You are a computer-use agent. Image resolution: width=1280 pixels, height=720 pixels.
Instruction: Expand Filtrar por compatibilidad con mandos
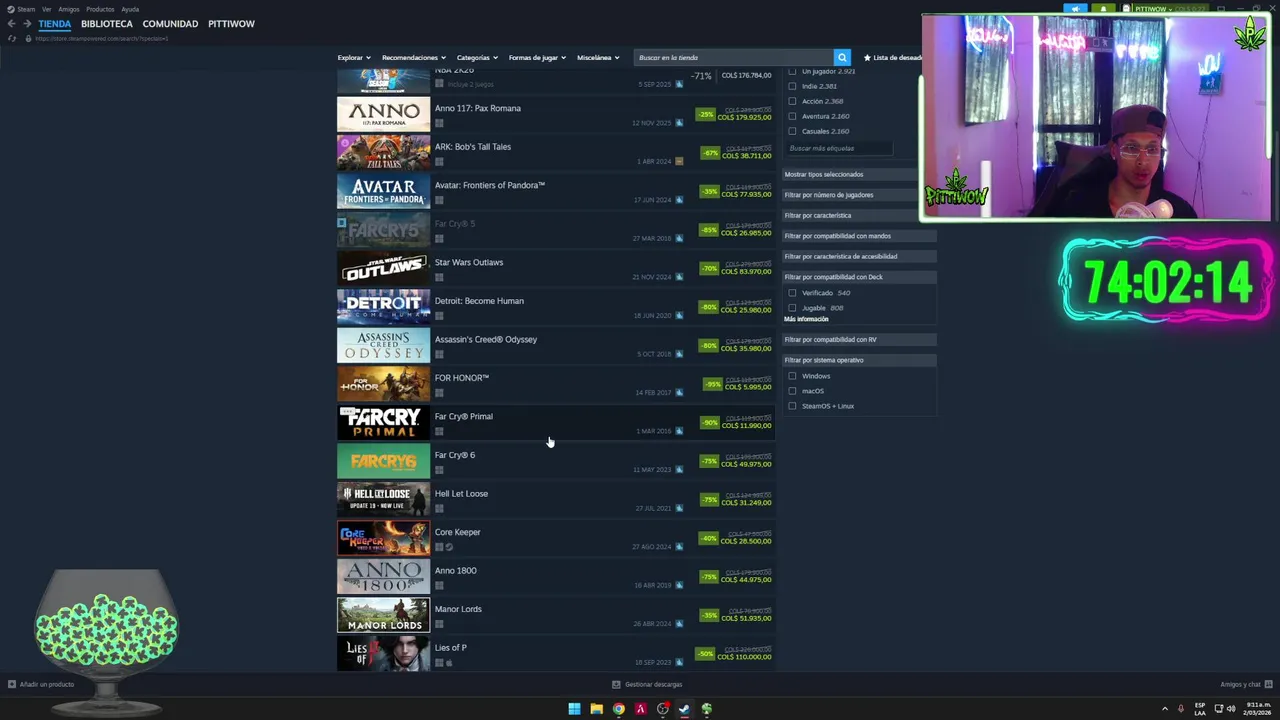[859, 236]
